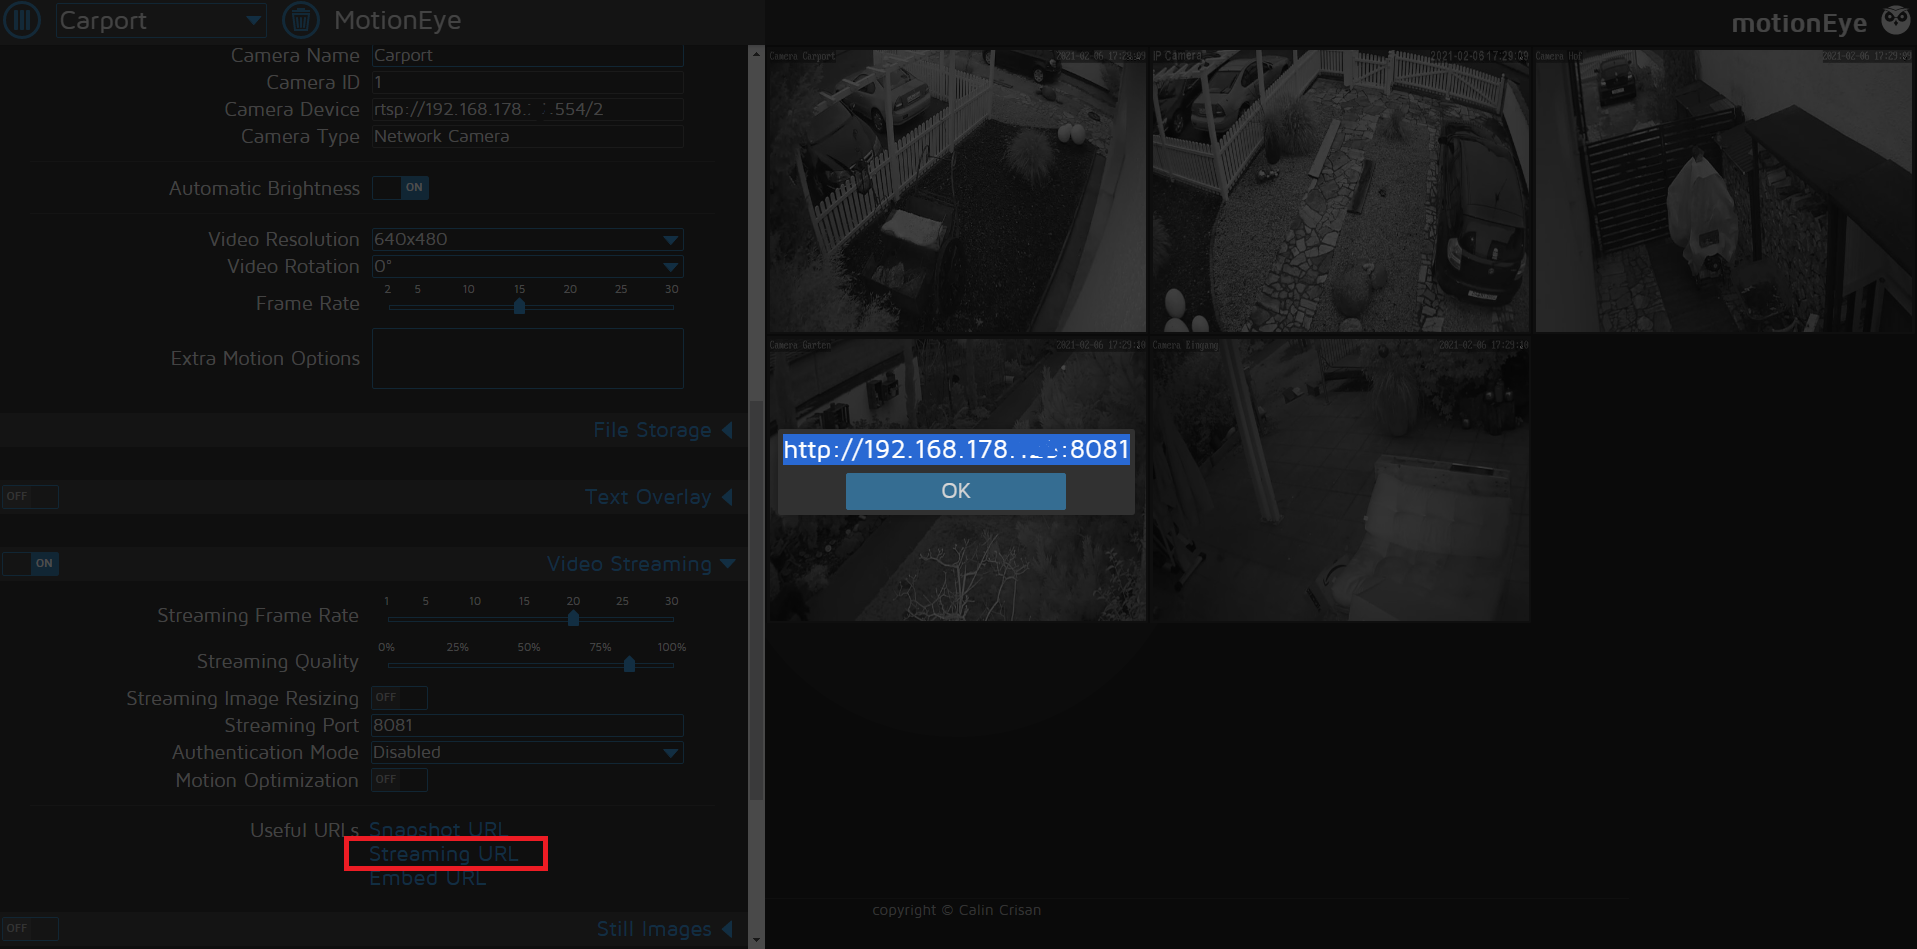This screenshot has height=949, width=1917.
Task: Toggle the Still Images section switch
Action: tap(30, 929)
